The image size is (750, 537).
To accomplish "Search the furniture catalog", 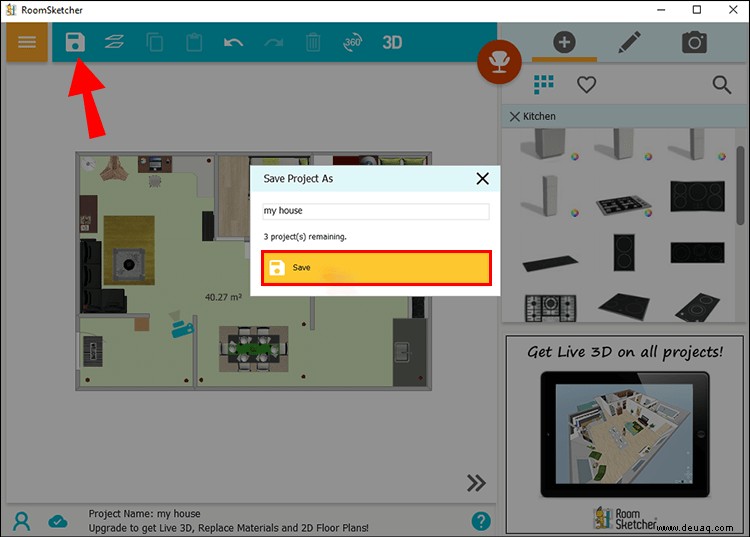I will [x=721, y=85].
